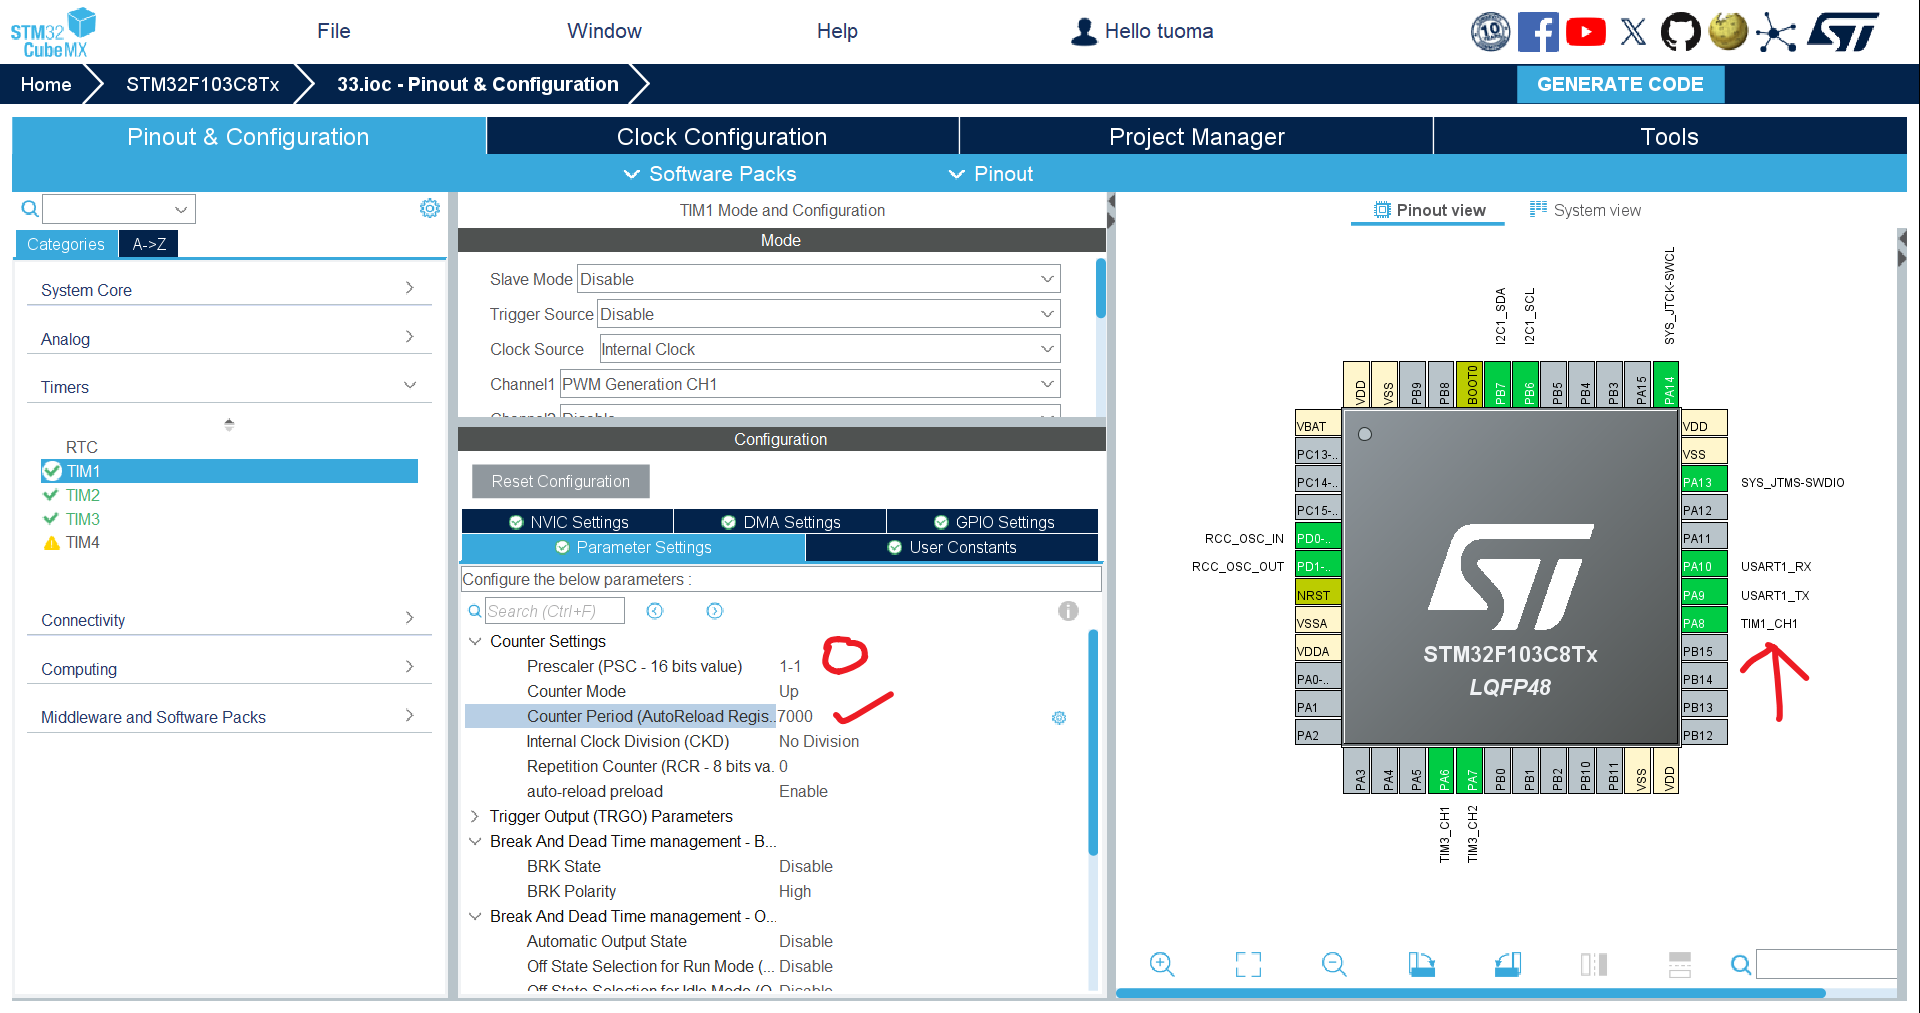Zoom out on the pinout view

coord(1334,964)
